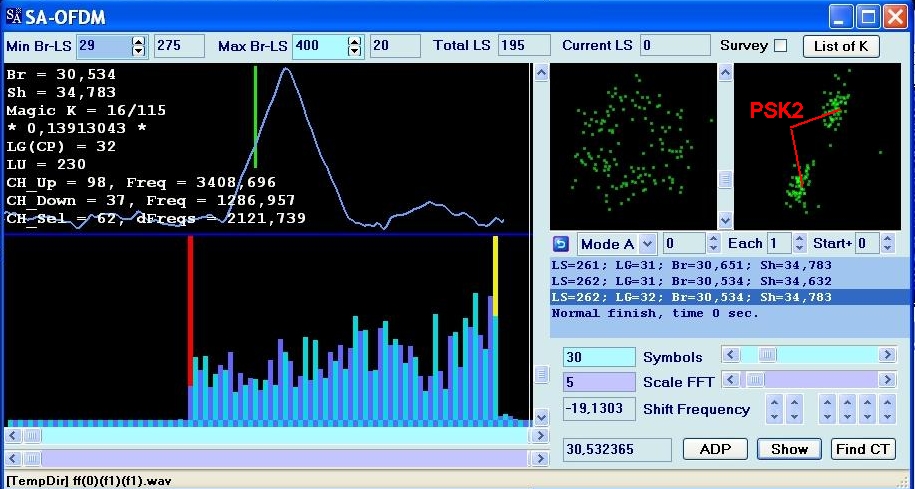Viewport: 915px width, 489px height.
Task: Increase Max Br-LS with its up arrow
Action: [x=354, y=41]
